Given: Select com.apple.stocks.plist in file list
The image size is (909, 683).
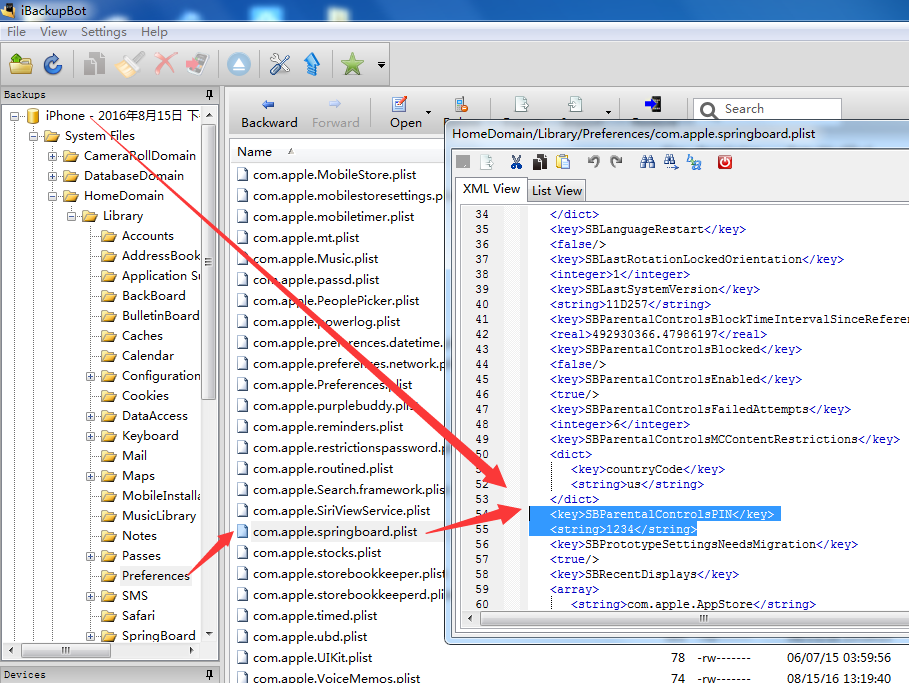Looking at the screenshot, I should 316,552.
